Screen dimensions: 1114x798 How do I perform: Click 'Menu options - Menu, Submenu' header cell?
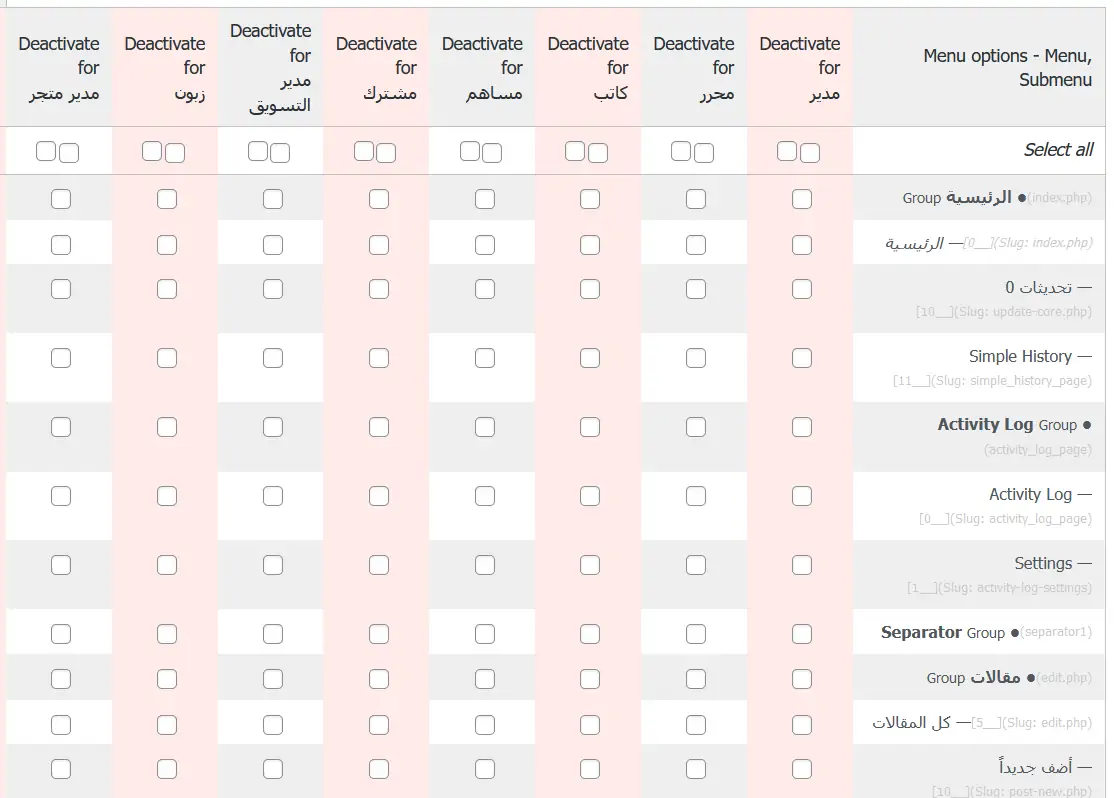(x=1007, y=68)
